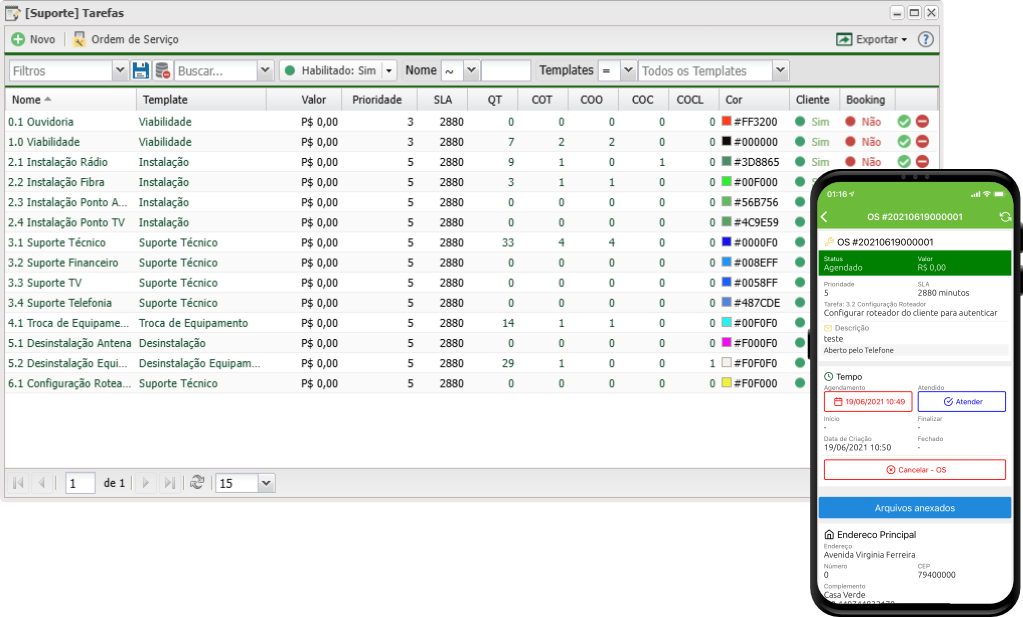The image size is (1023, 617).
Task: Tap the Atender button on phone
Action: [x=961, y=401]
